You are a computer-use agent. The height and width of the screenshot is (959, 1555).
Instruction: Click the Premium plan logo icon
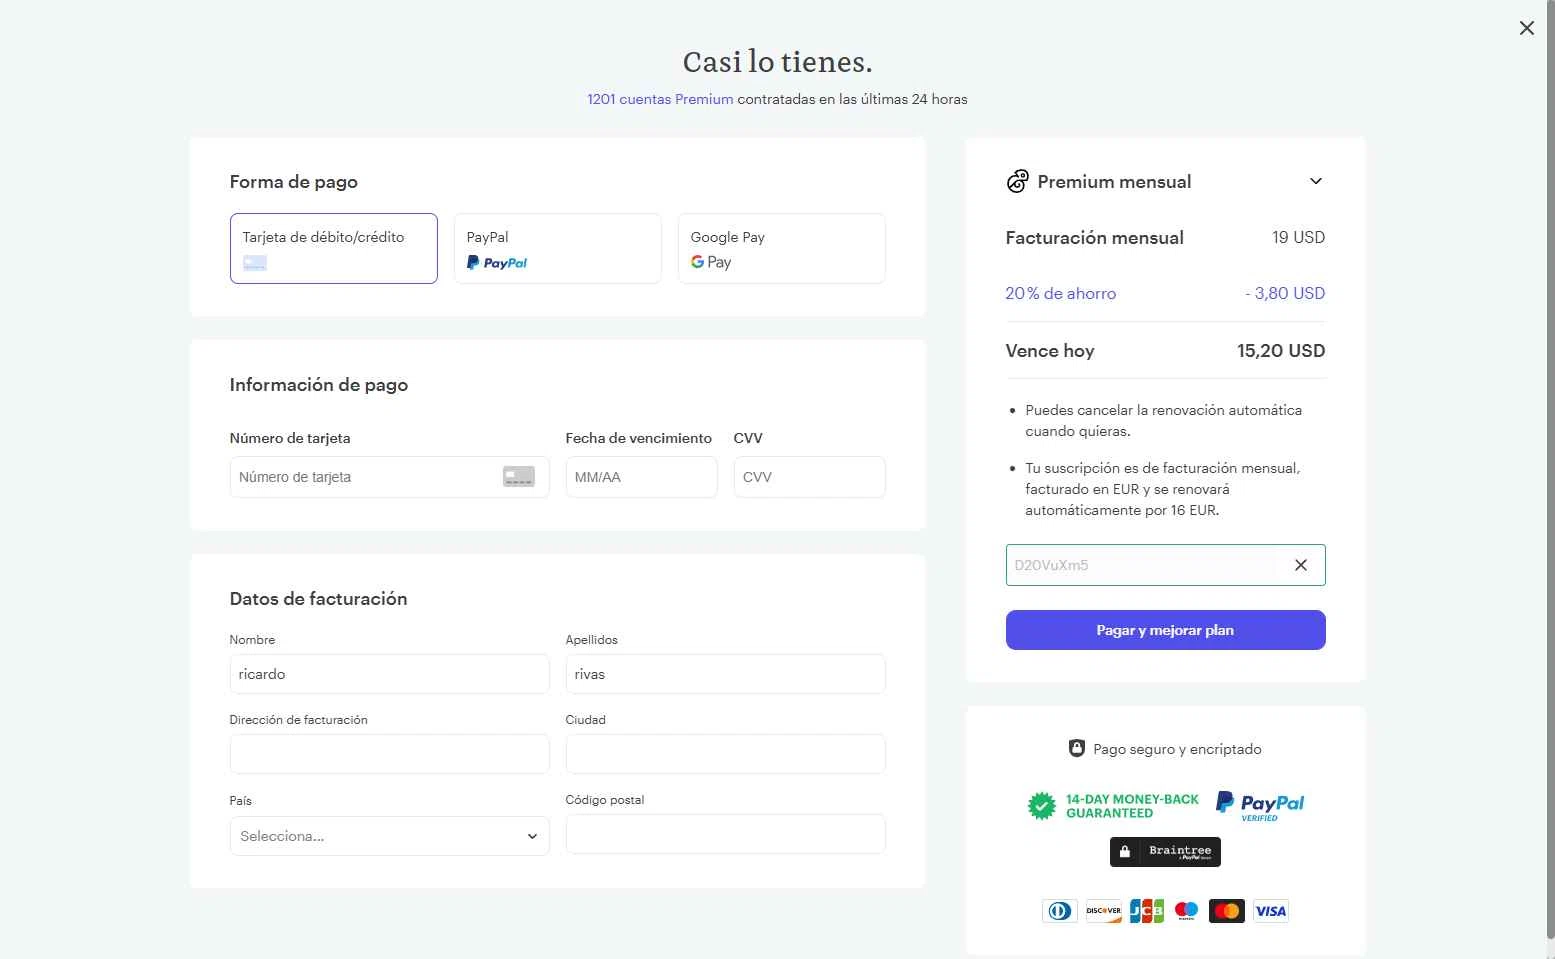click(1017, 181)
